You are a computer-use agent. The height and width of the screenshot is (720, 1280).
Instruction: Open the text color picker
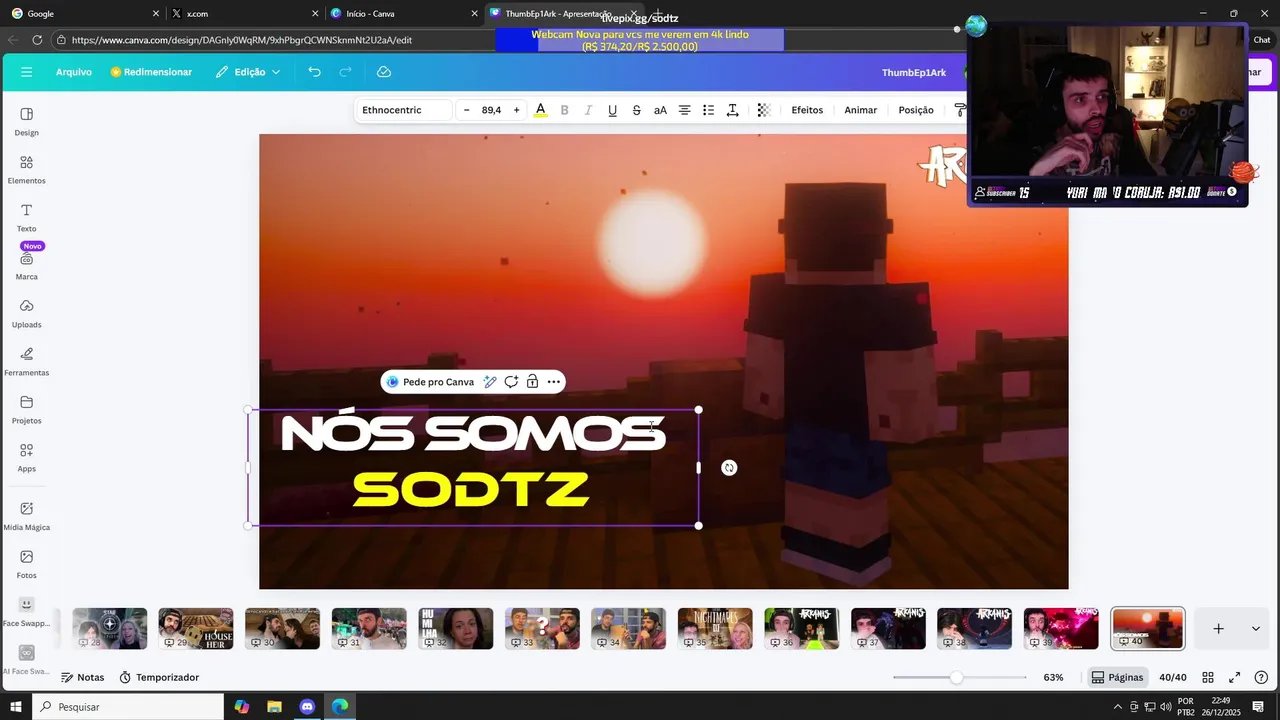pyautogui.click(x=541, y=110)
